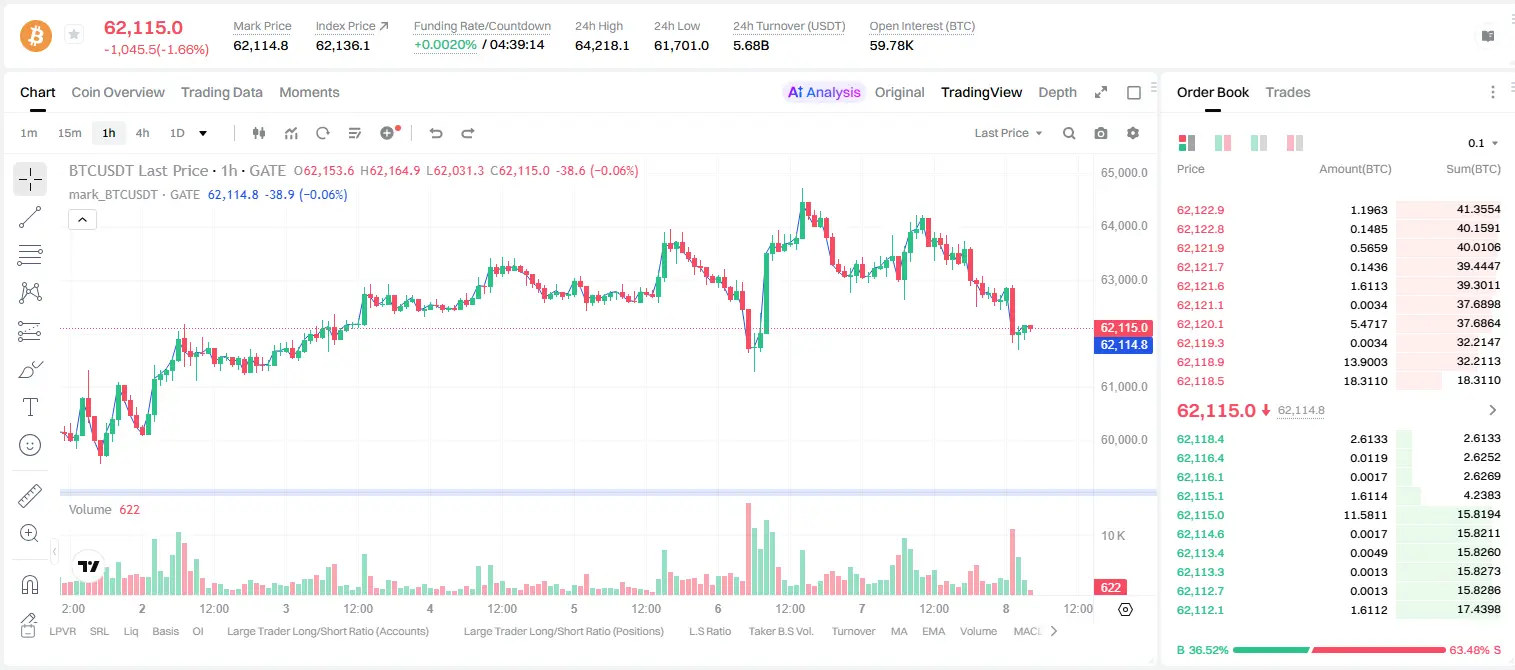The height and width of the screenshot is (670, 1515).
Task: Switch chart view to Depth
Action: (1057, 92)
